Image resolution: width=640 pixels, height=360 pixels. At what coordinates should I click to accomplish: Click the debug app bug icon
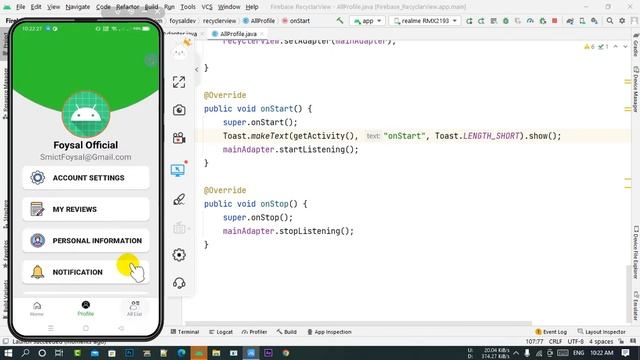(506, 21)
